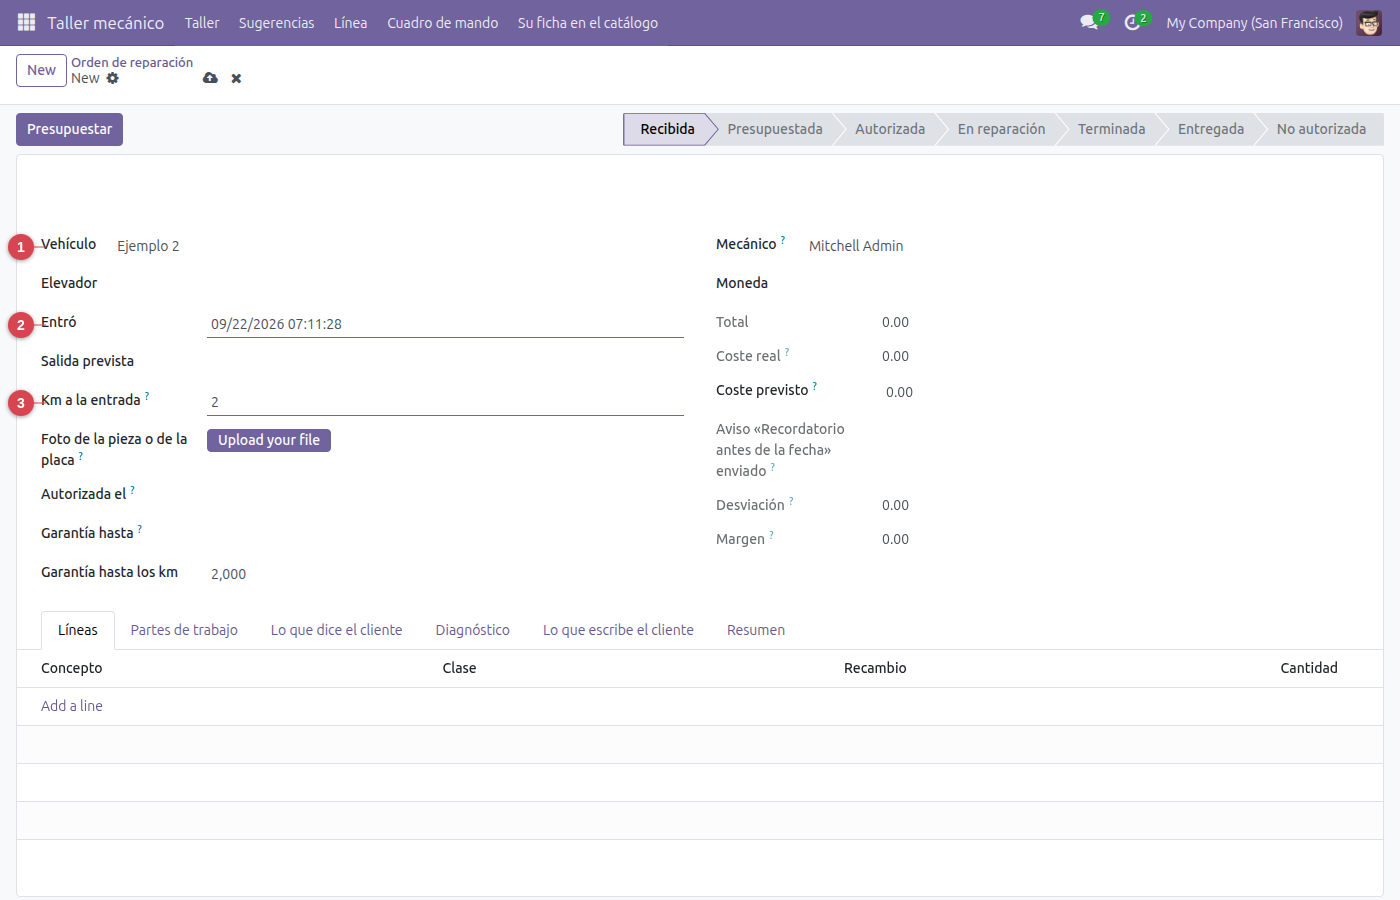1400x900 pixels.
Task: Click the help mark beside Mecánico
Action: [783, 240]
